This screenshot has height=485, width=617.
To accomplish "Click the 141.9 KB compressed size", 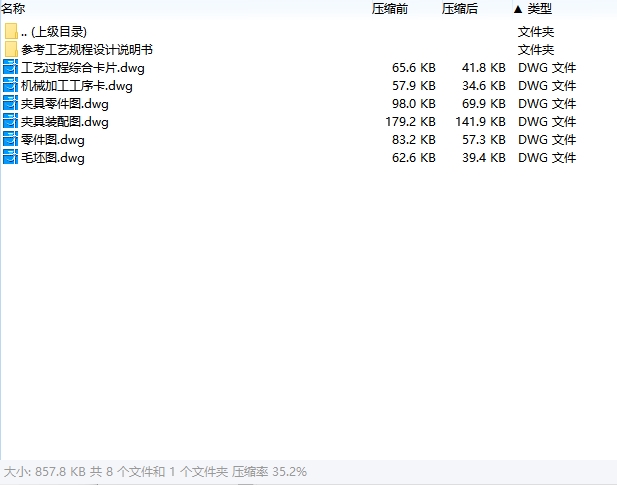I will (x=480, y=122).
